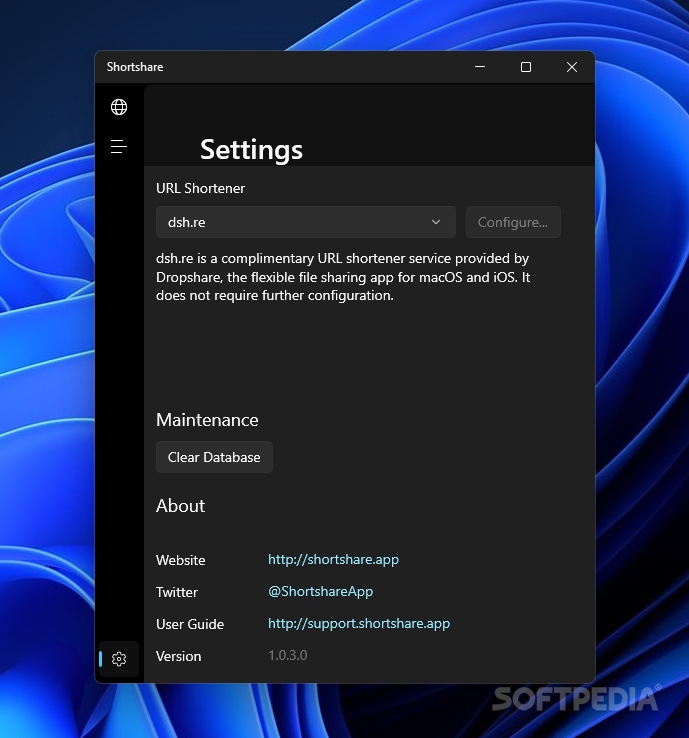Maximize the Shortshare window
The image size is (689, 738).
(x=526, y=67)
